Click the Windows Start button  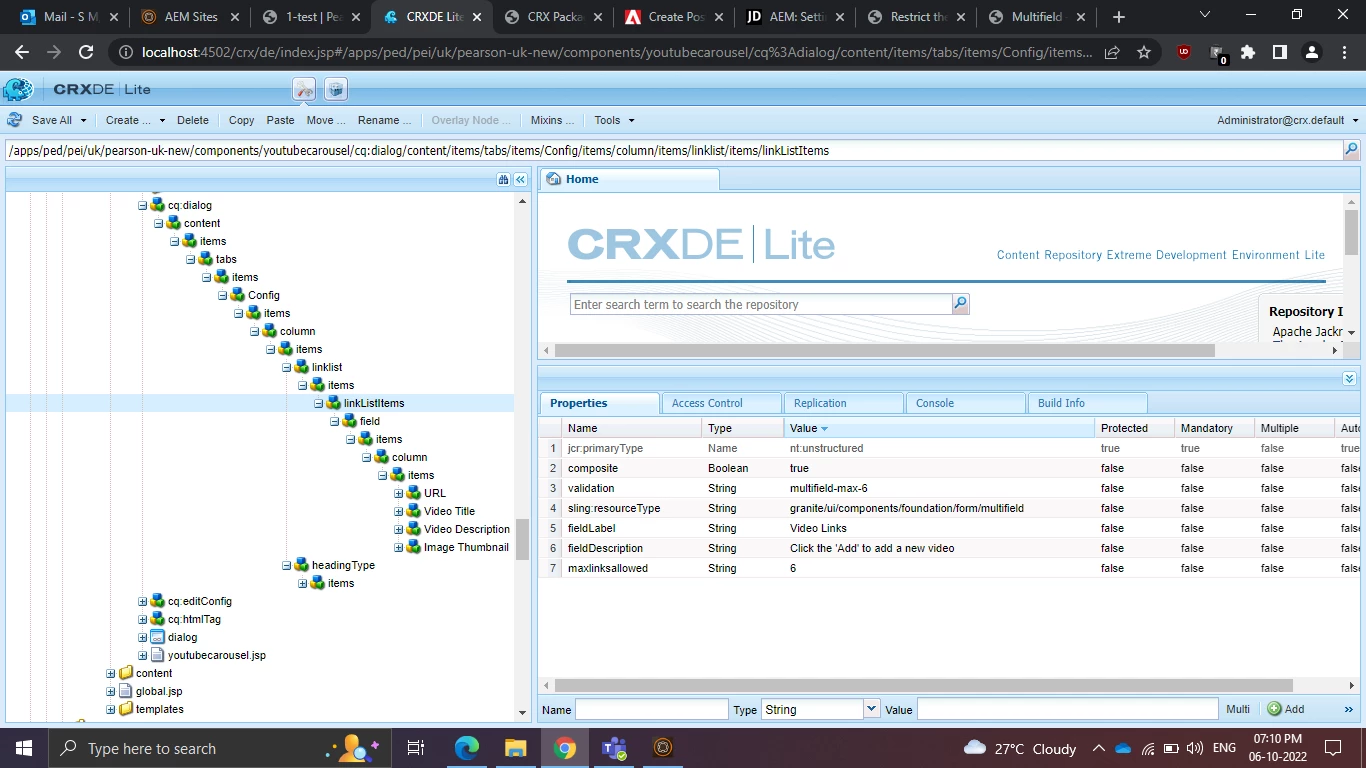[x=24, y=748]
